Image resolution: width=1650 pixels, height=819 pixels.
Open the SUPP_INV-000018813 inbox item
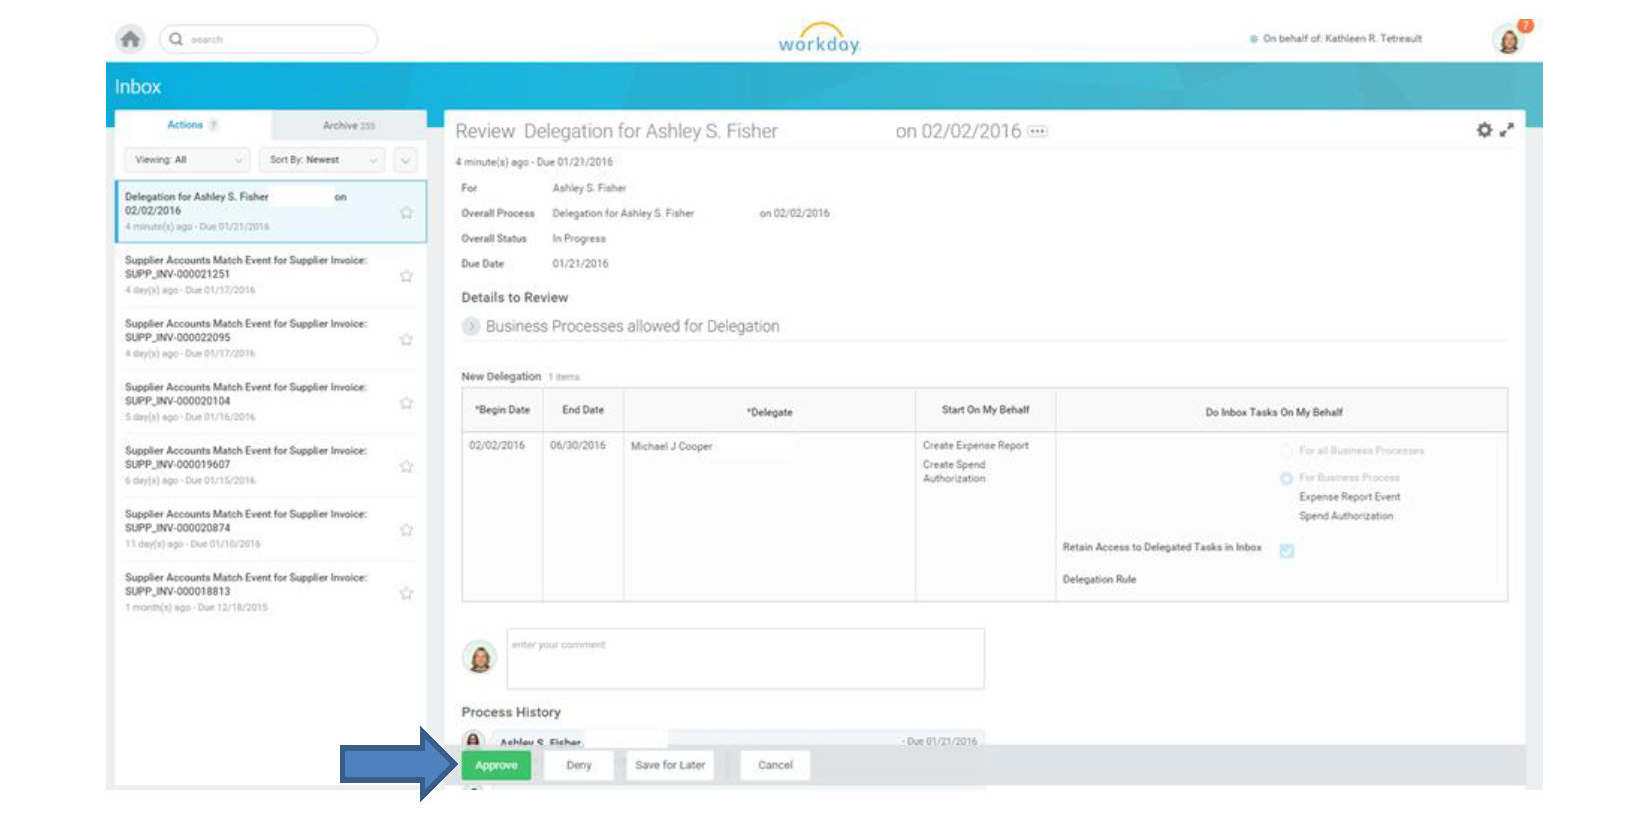point(271,592)
